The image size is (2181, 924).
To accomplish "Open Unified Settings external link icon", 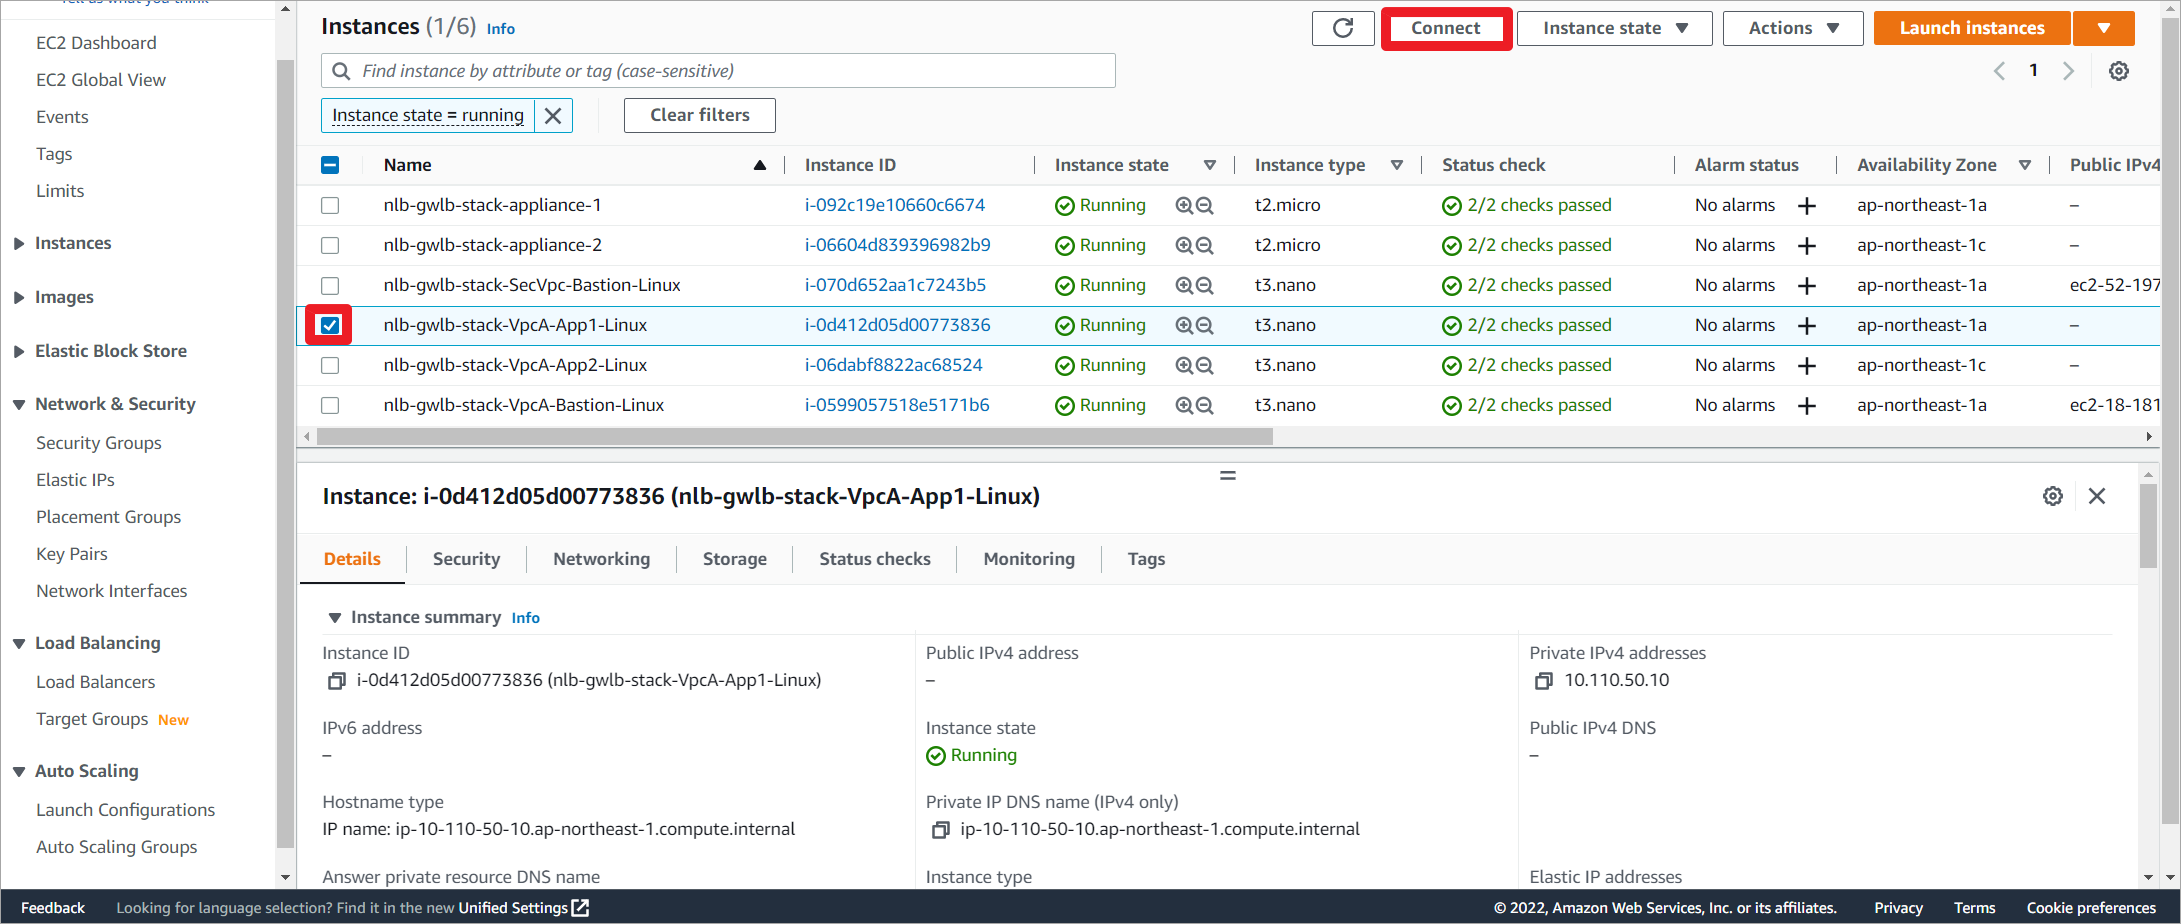I will [580, 908].
